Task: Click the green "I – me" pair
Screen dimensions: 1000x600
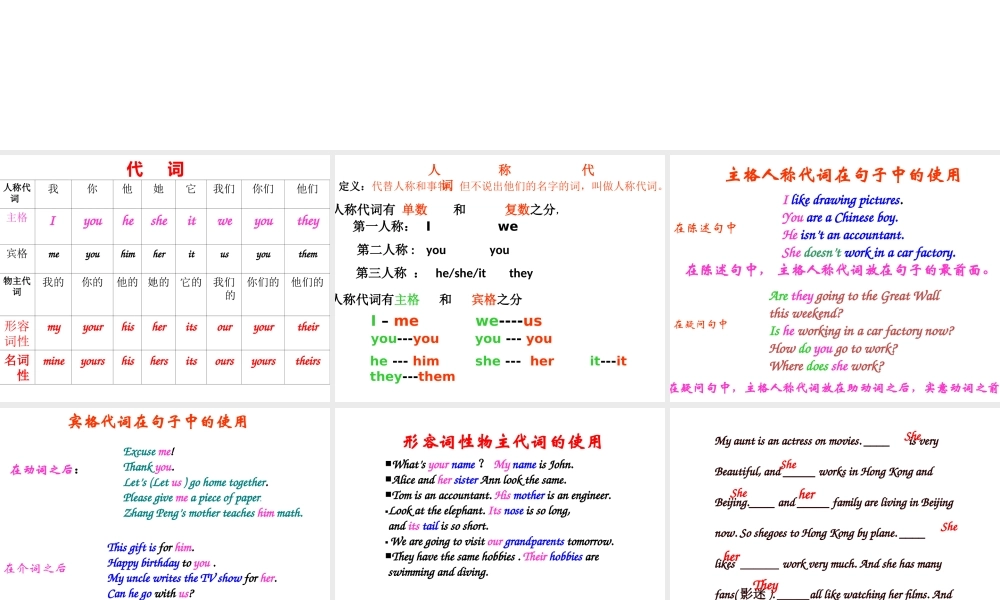Action: (x=395, y=321)
